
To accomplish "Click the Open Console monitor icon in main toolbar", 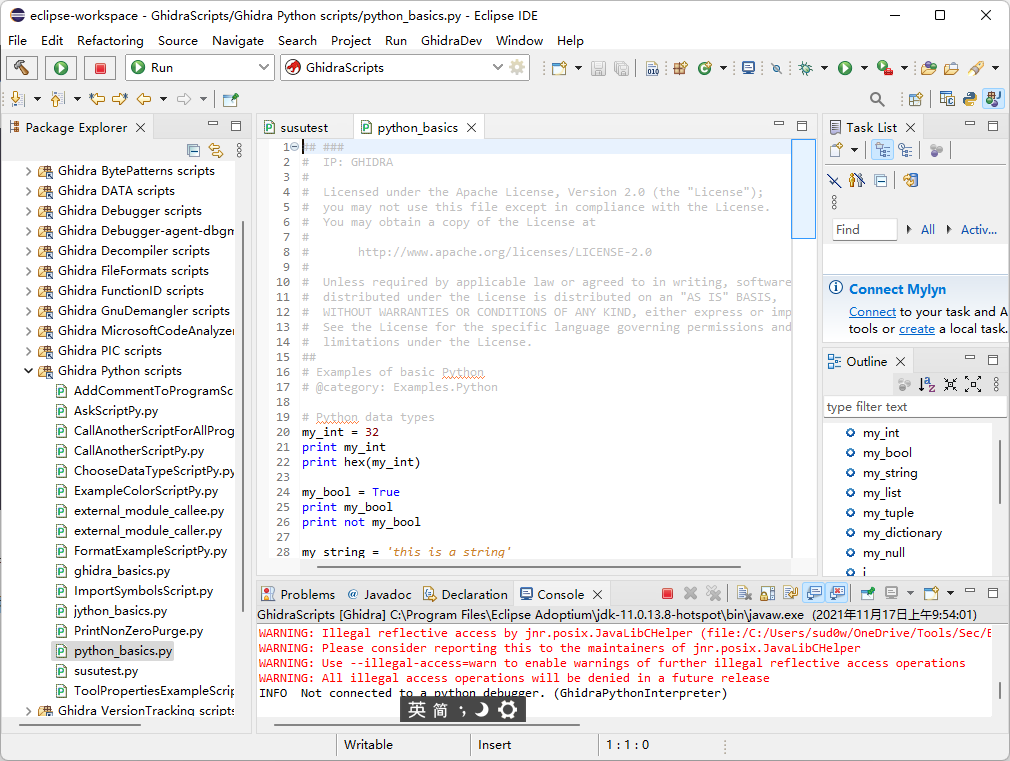I will pyautogui.click(x=748, y=68).
